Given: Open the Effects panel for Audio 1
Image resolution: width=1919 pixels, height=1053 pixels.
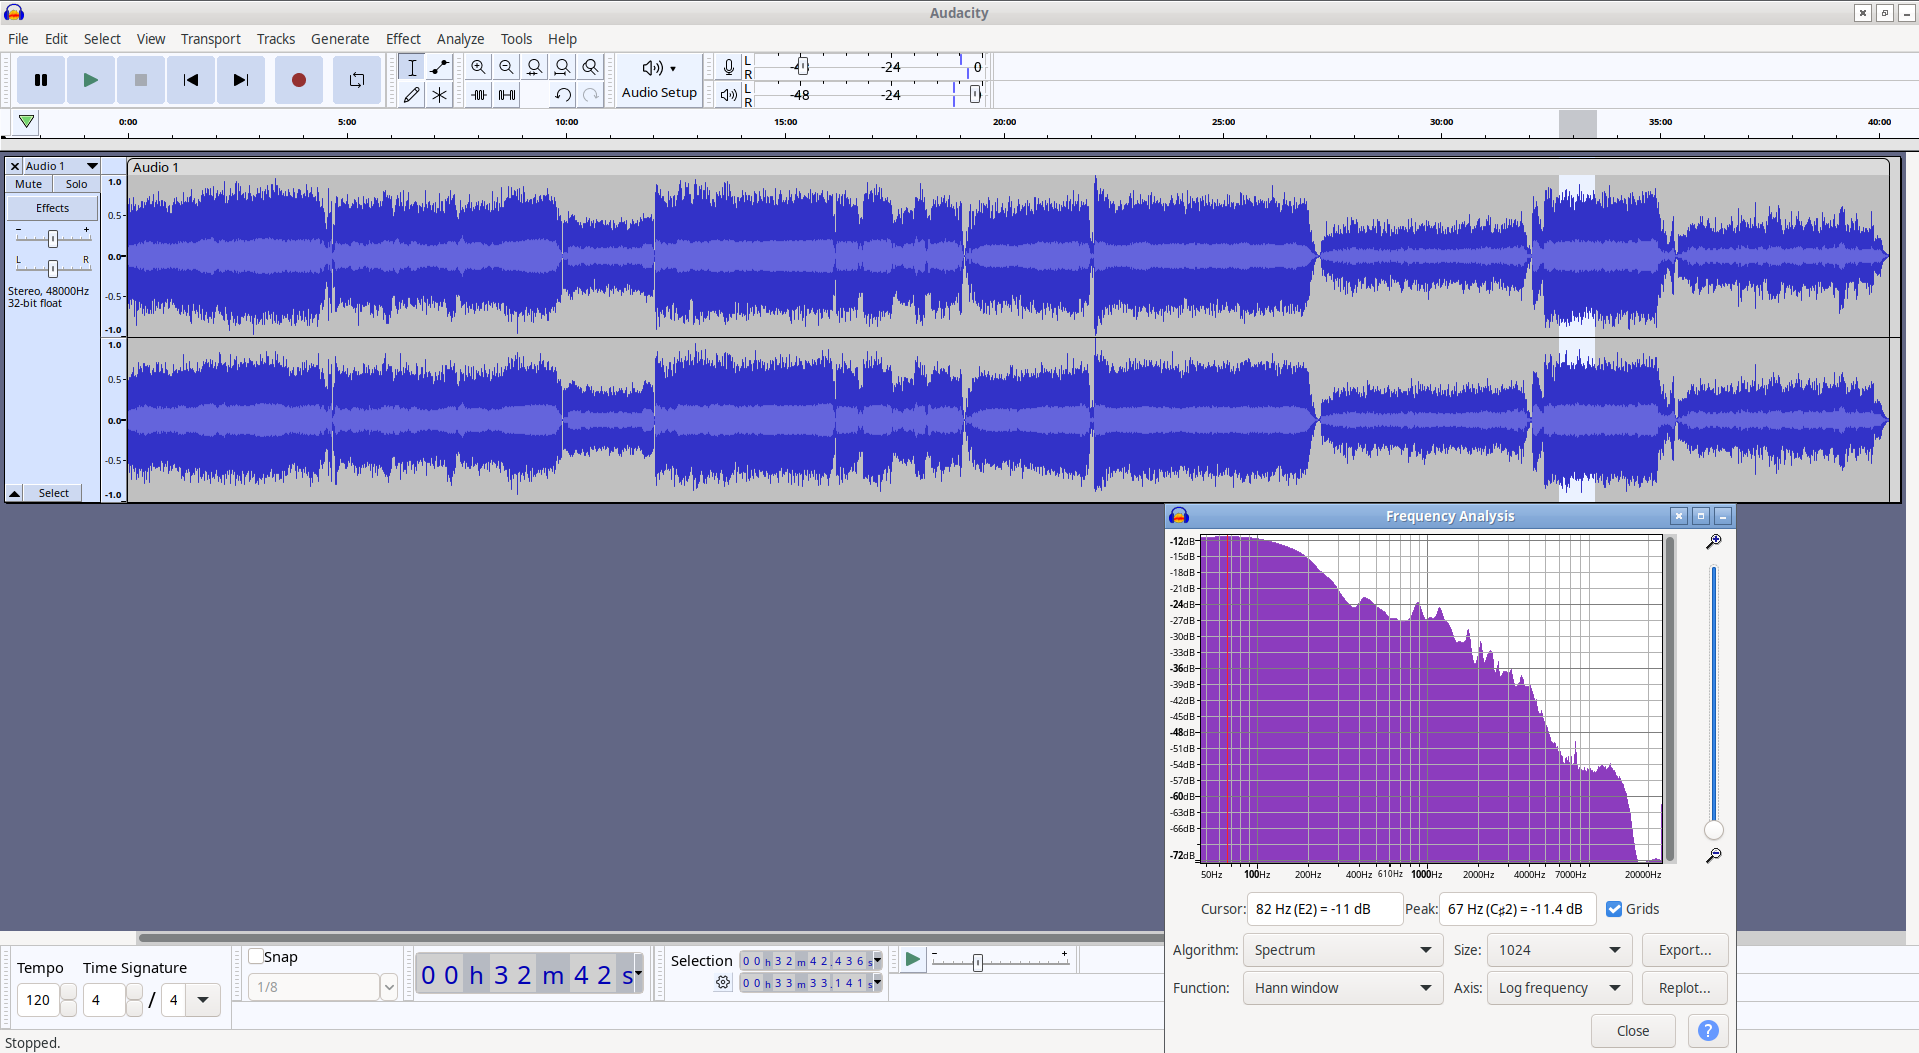Looking at the screenshot, I should [x=53, y=208].
